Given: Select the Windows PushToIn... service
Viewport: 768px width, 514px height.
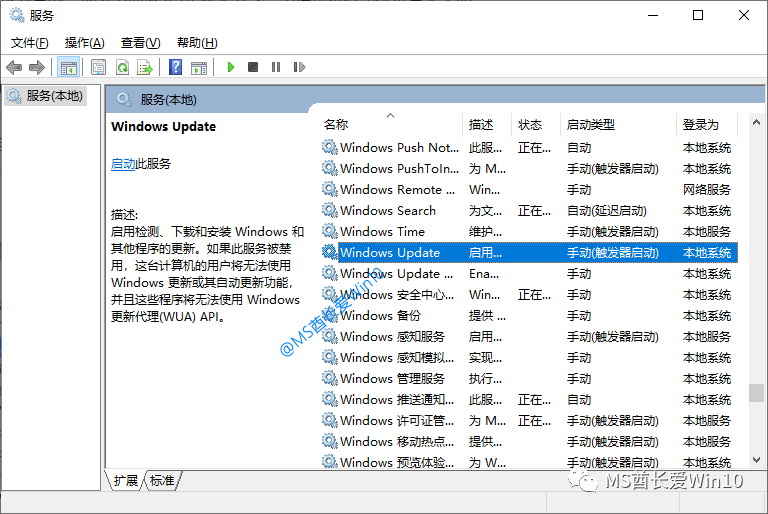Looking at the screenshot, I should (x=529, y=168).
